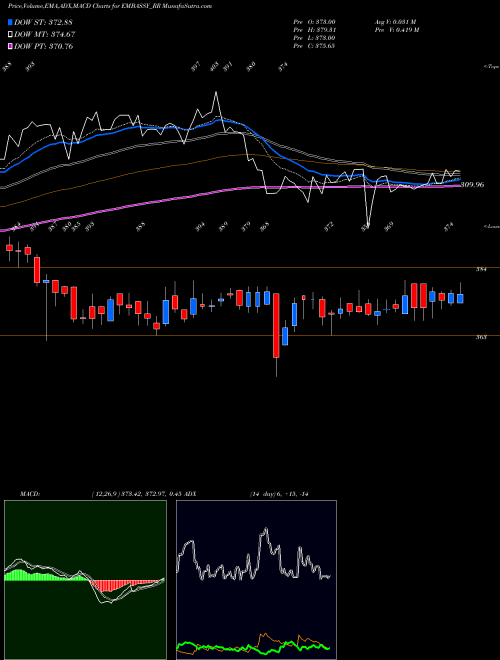Click the DOW MT: 374.67 label
The image size is (500, 660).
pos(45,35)
